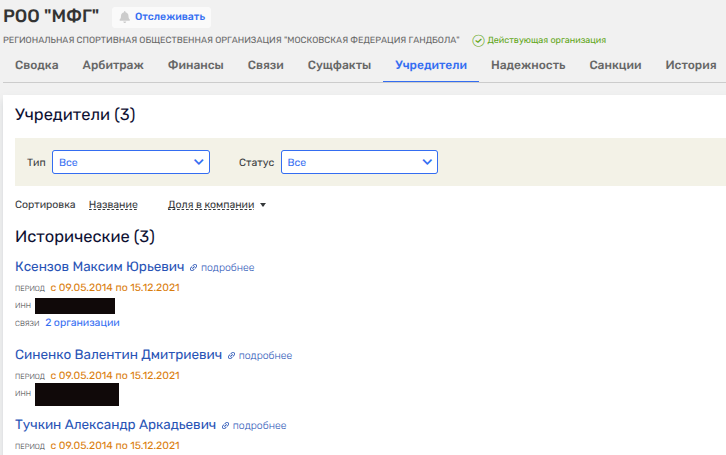Open the Связи tab

pos(265,66)
